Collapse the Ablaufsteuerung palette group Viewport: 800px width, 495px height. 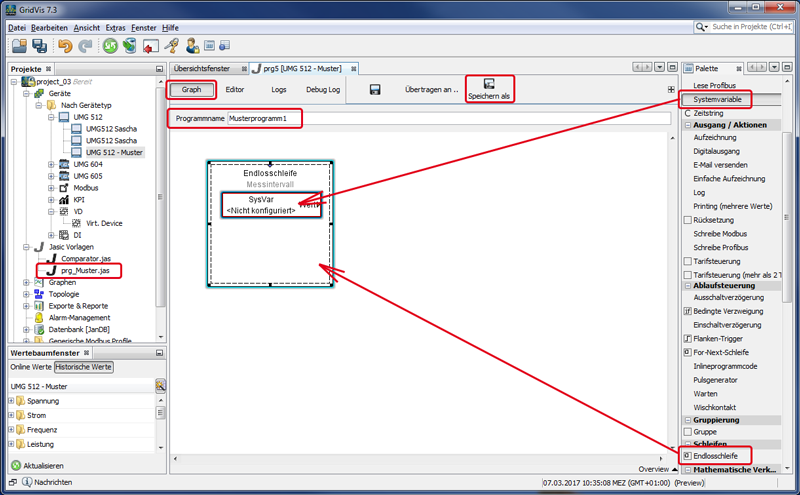tap(688, 286)
